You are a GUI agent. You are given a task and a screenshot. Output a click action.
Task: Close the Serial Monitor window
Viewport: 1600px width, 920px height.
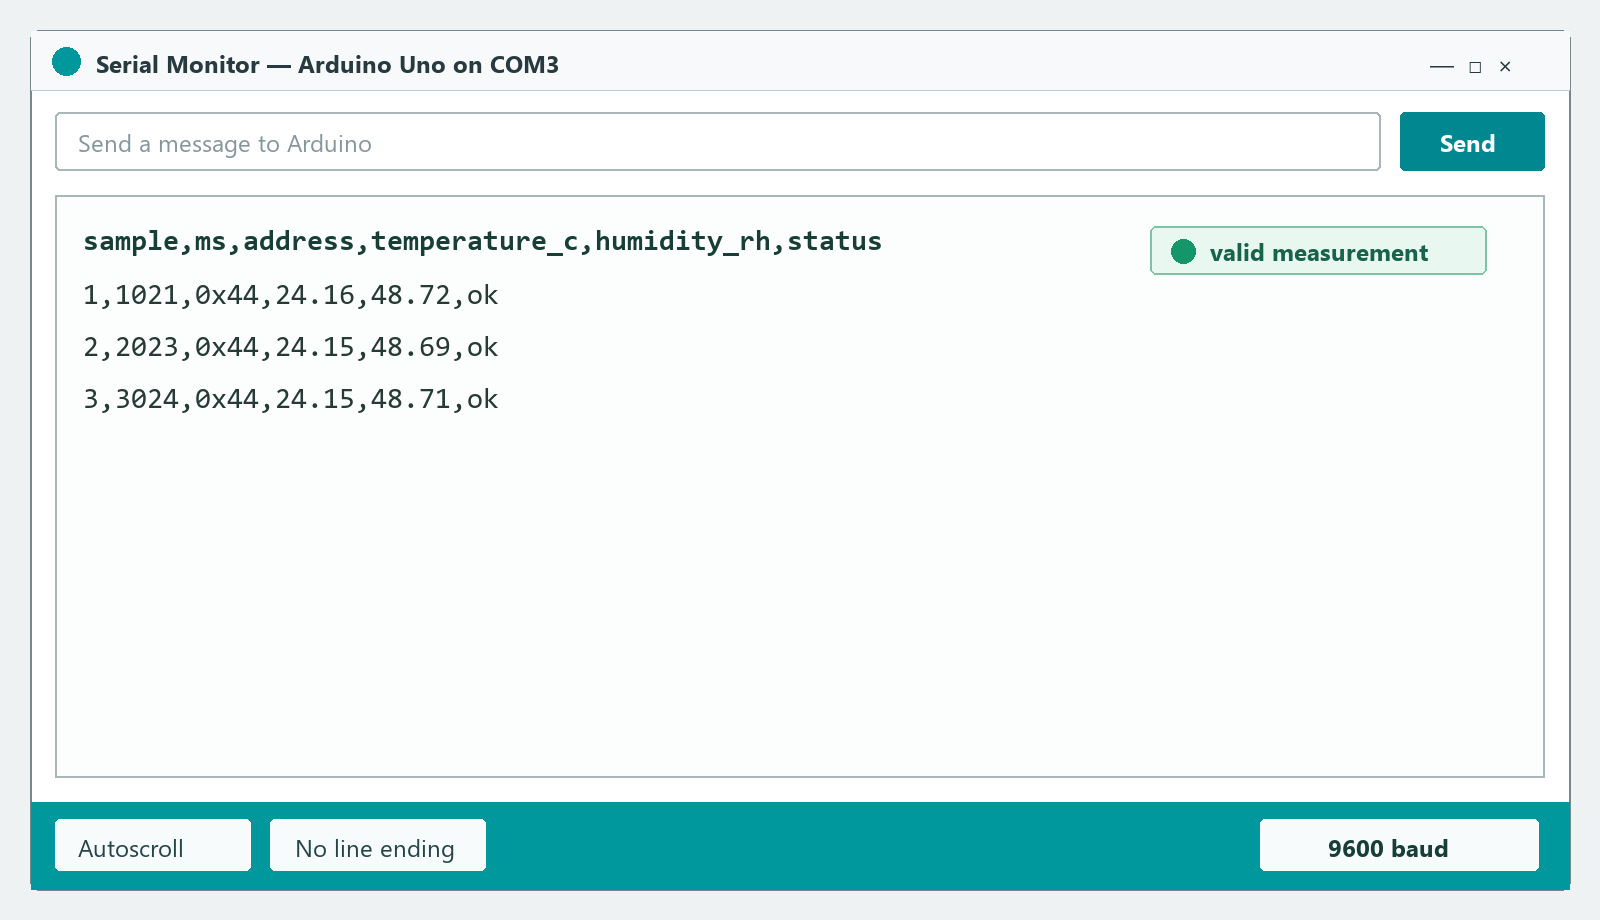1505,67
